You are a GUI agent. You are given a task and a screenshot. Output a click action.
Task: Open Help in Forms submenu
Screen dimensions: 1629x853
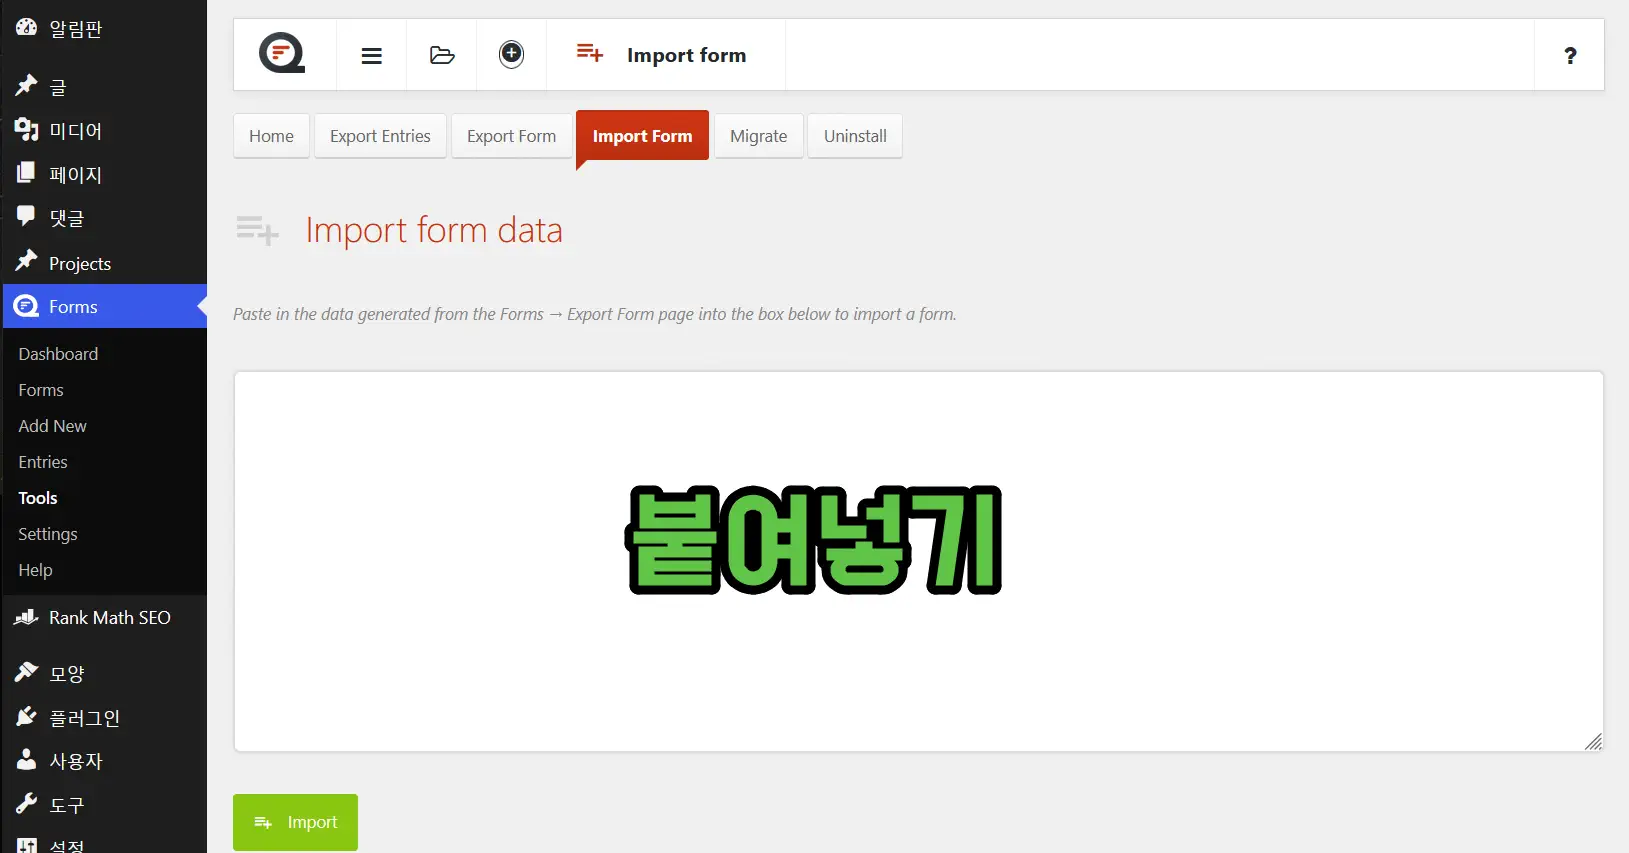pyautogui.click(x=35, y=570)
